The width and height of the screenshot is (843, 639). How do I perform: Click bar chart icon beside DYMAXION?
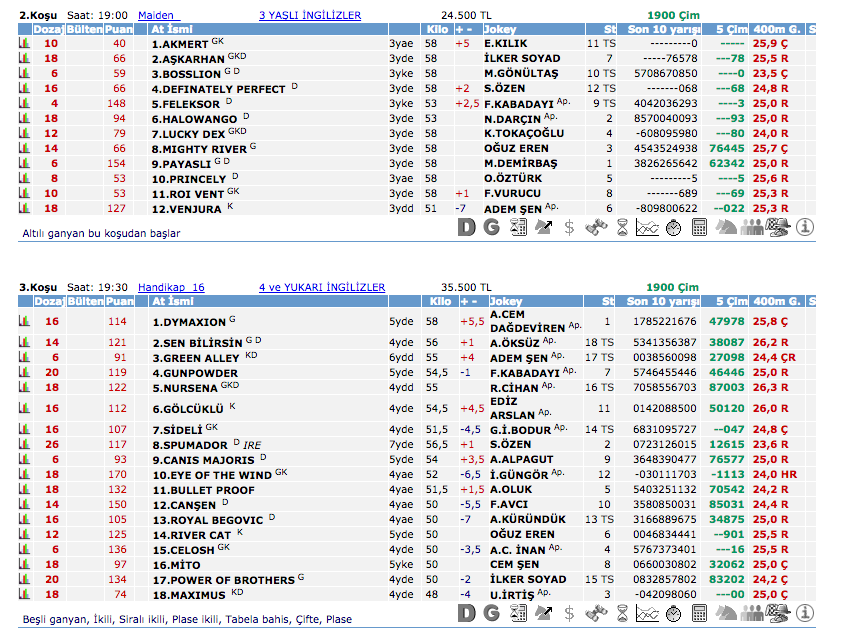(24, 322)
